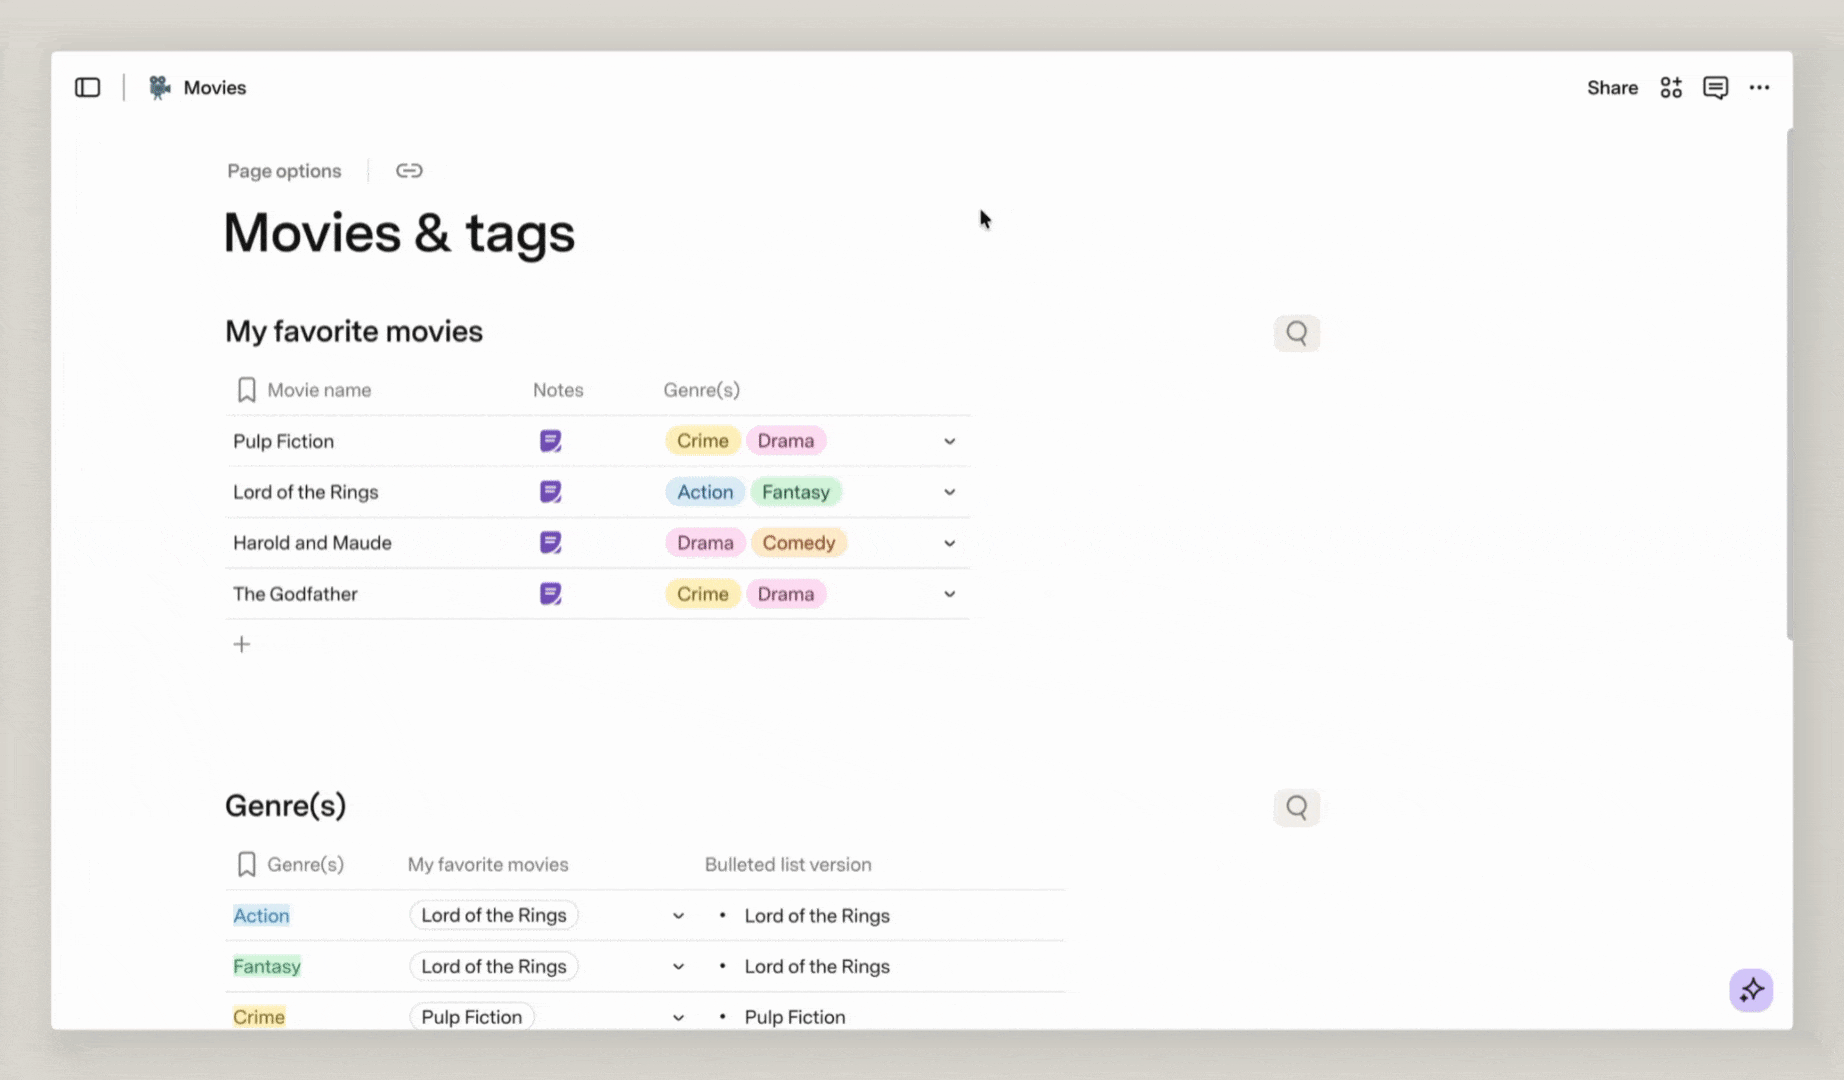Toggle the sidebar panel icon
The width and height of the screenshot is (1844, 1080).
tap(88, 88)
